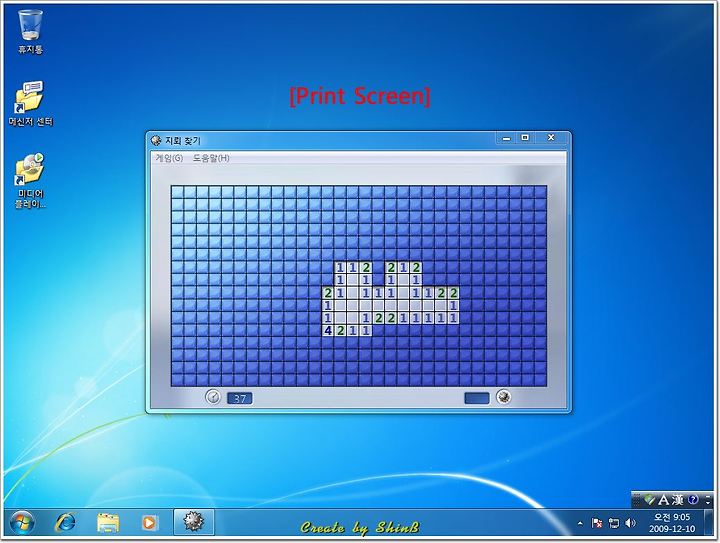This screenshot has width=720, height=543.
Task: Open Windows Media Player taskbar icon
Action: point(149,523)
